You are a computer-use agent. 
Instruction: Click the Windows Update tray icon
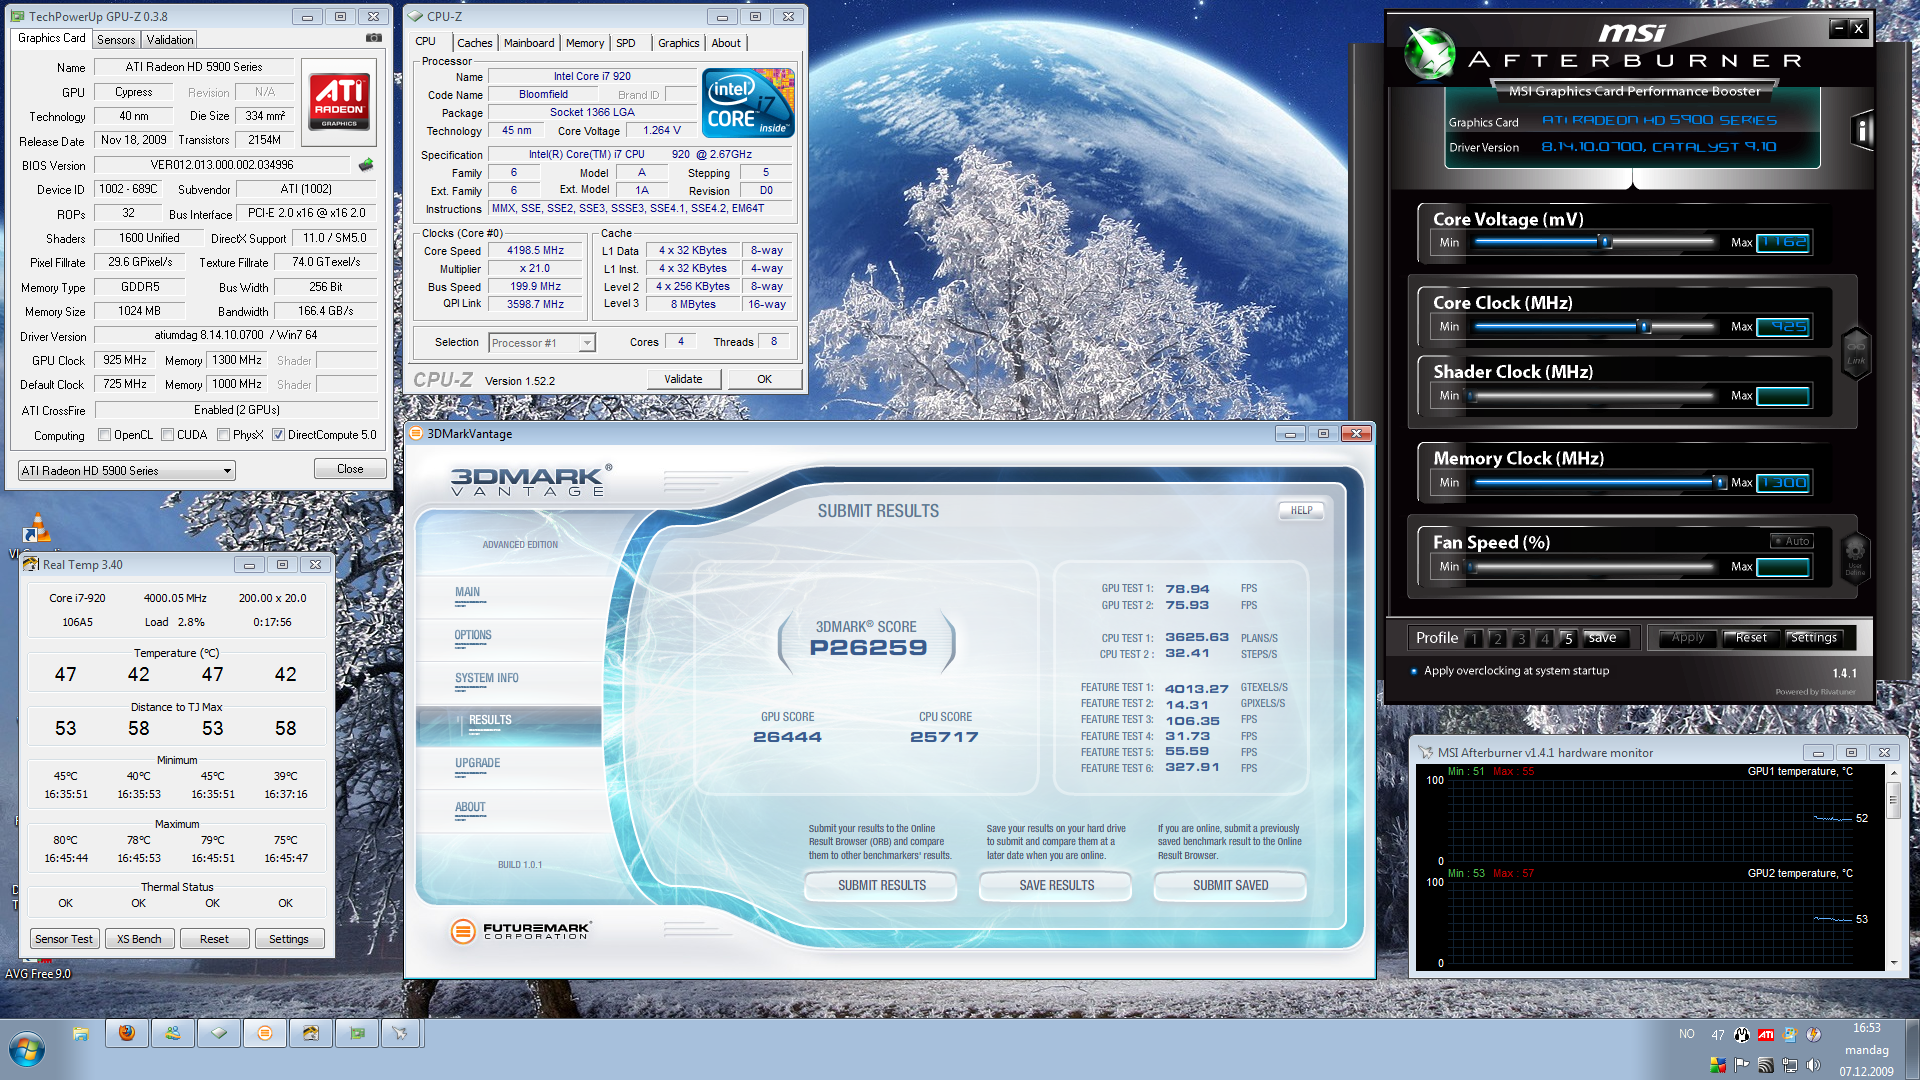point(1790,1035)
